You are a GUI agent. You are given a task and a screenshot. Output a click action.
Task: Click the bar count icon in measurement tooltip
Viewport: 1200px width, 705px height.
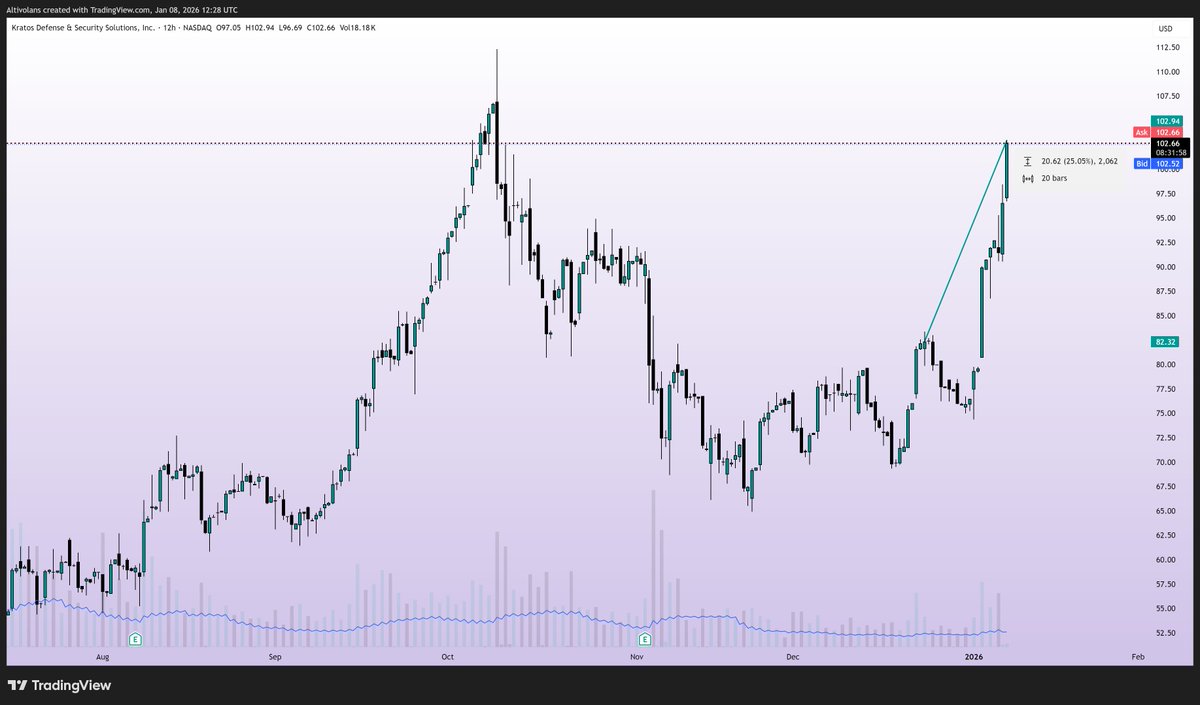coord(1028,177)
